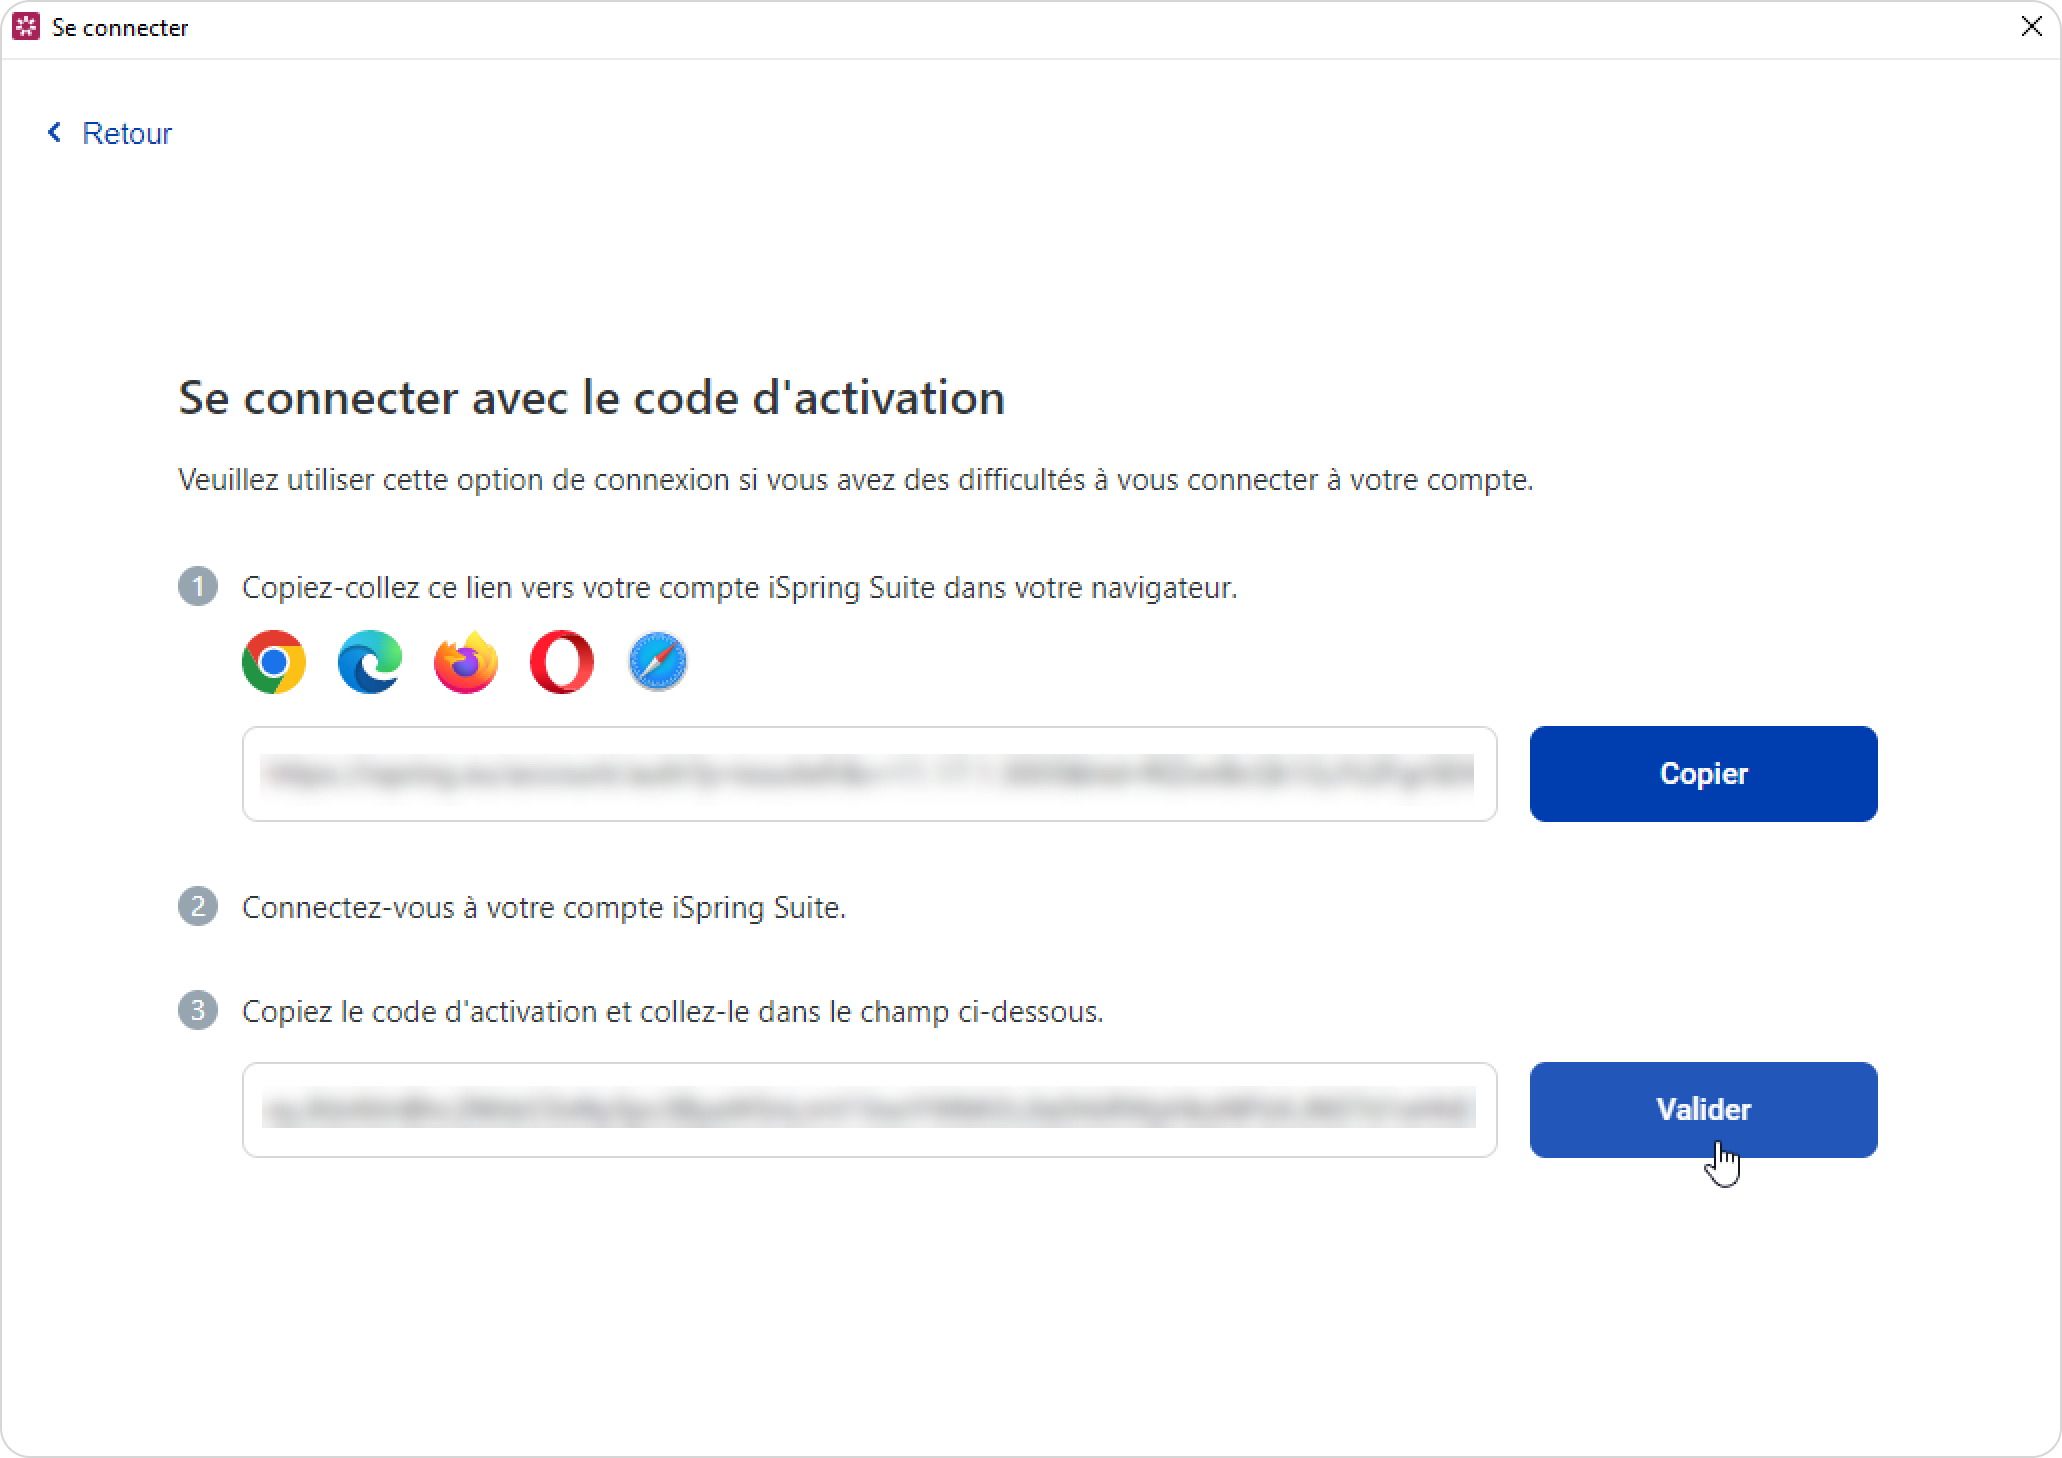The width and height of the screenshot is (2062, 1458).
Task: Go back via the Retour link
Action: (x=126, y=133)
